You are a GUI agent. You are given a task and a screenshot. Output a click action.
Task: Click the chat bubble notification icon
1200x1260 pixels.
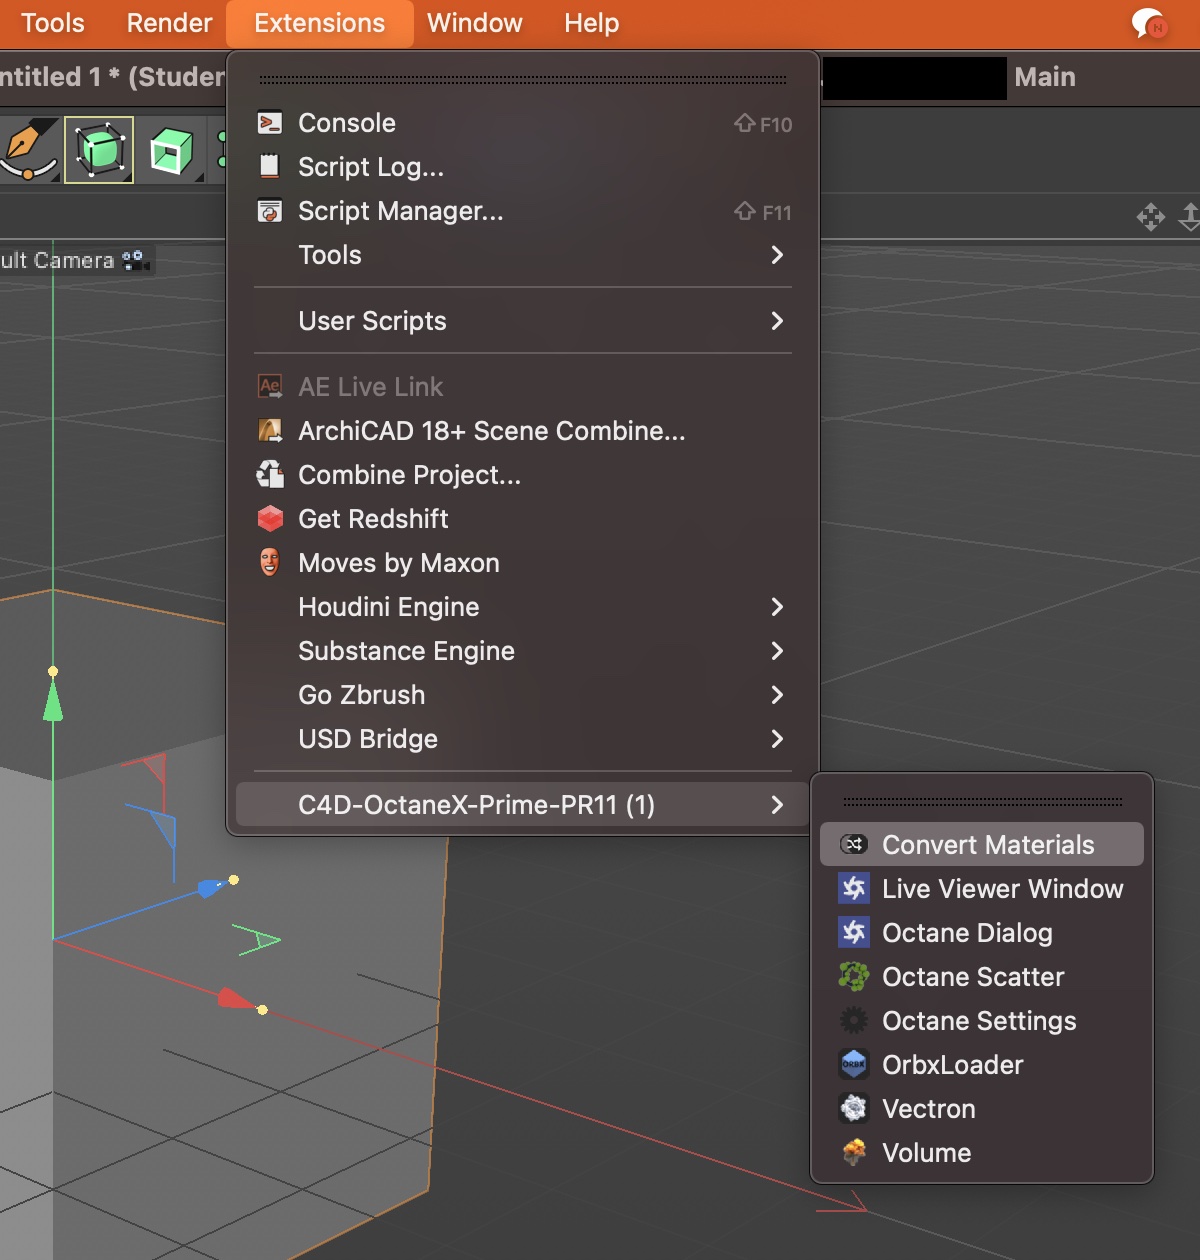1148,23
